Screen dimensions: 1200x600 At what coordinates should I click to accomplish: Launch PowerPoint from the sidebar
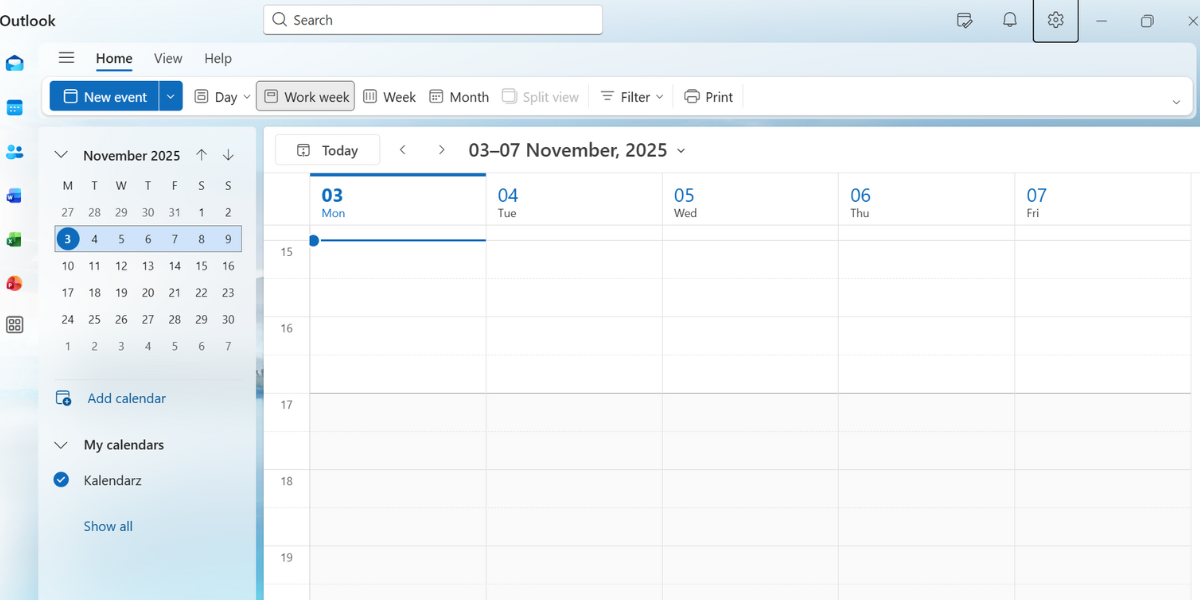coord(14,283)
